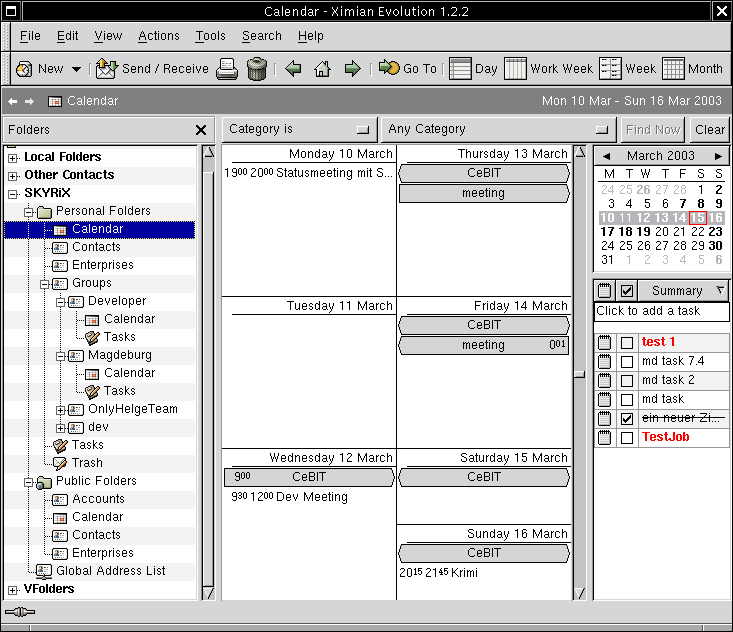Click the Find Now button
The image size is (733, 632).
[653, 130]
